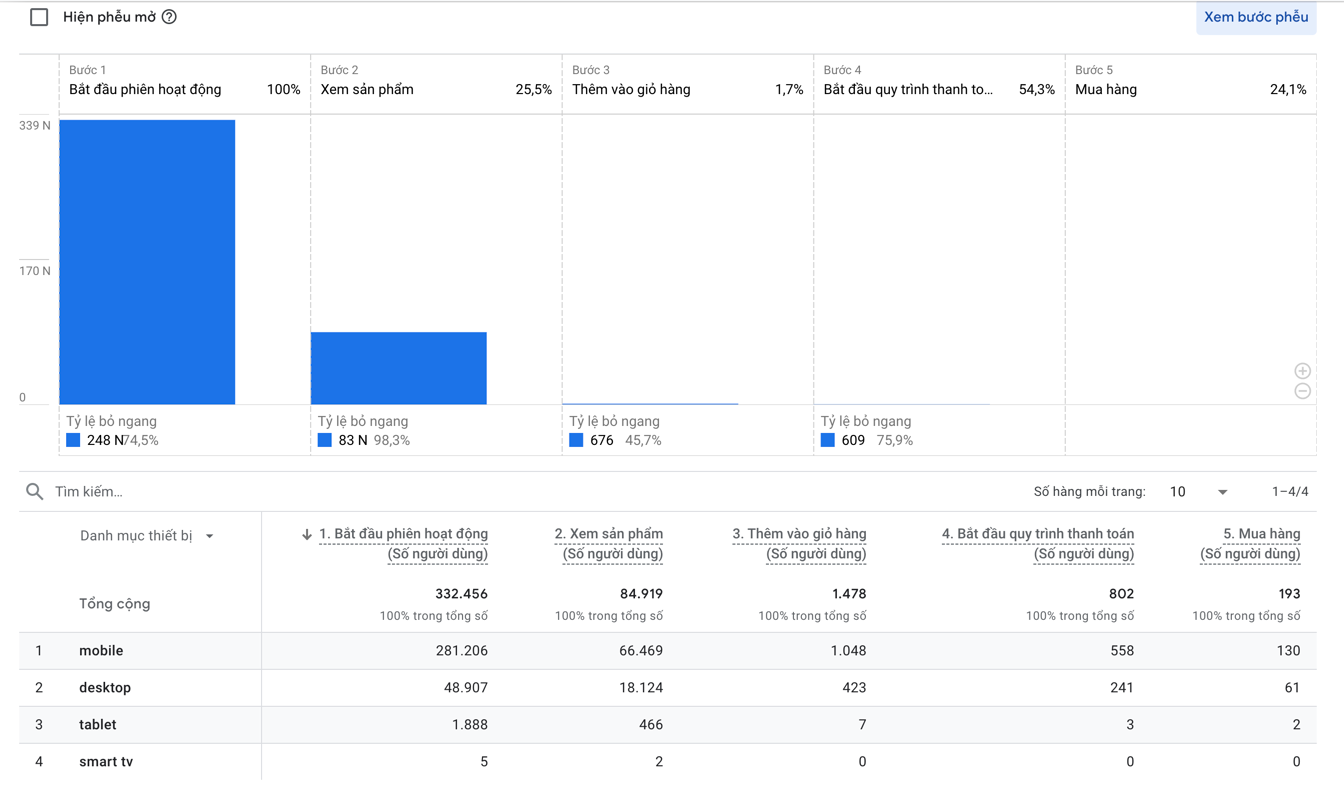Click the "Xem bước phễu" button
The width and height of the screenshot is (1344, 800).
pyautogui.click(x=1256, y=17)
